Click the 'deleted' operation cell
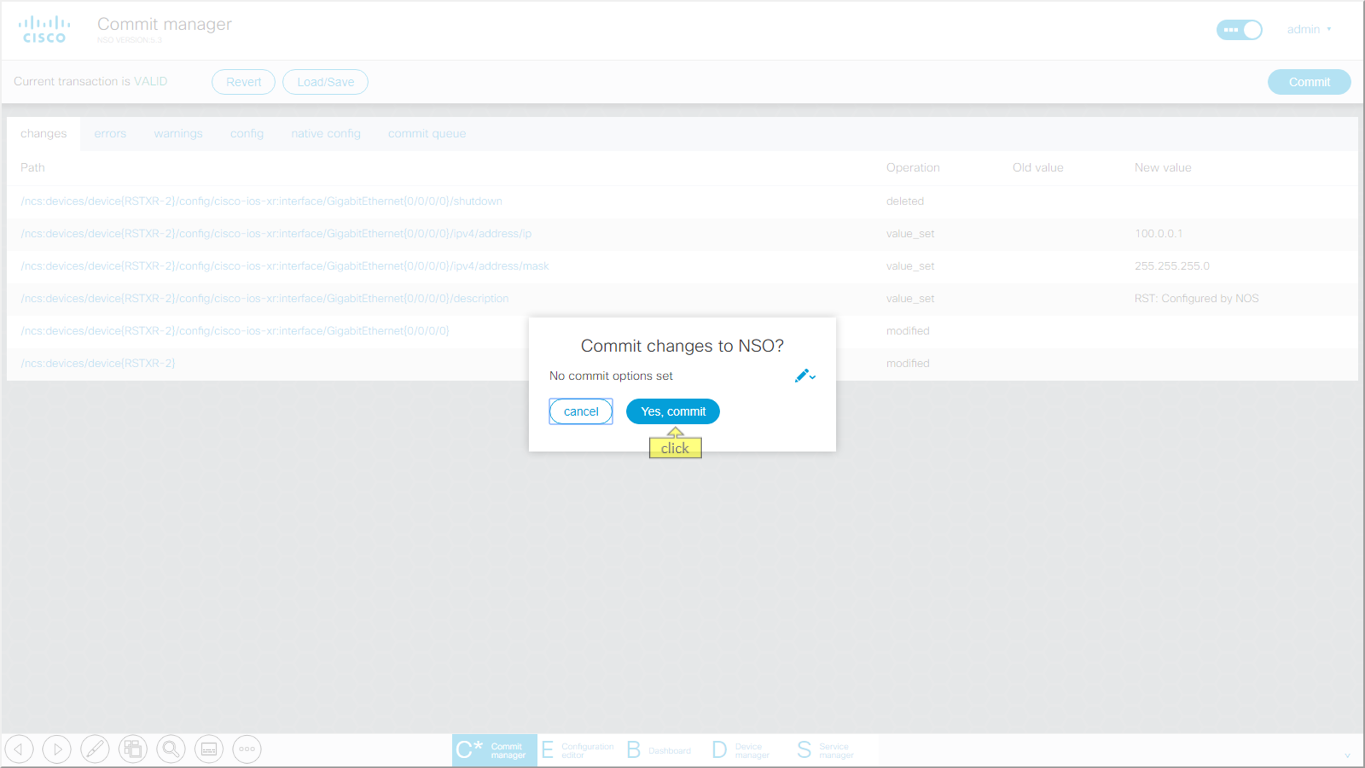Screen dimensions: 1365x768 pyautogui.click(x=905, y=201)
